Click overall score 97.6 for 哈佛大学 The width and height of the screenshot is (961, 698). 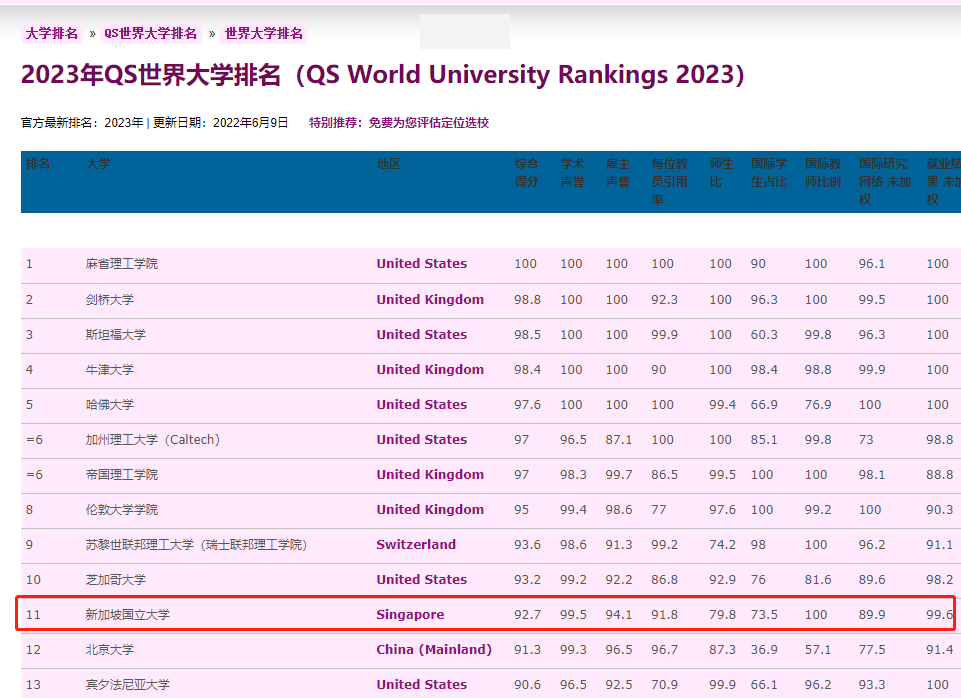pos(527,404)
